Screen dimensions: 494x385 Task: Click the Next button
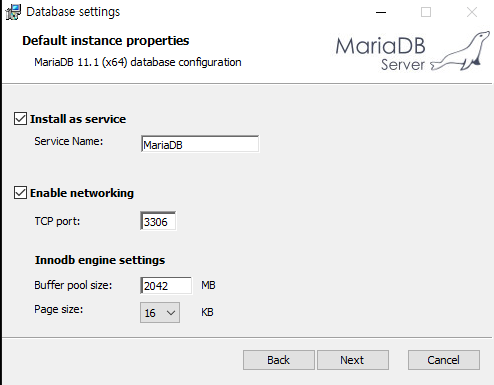tap(353, 360)
